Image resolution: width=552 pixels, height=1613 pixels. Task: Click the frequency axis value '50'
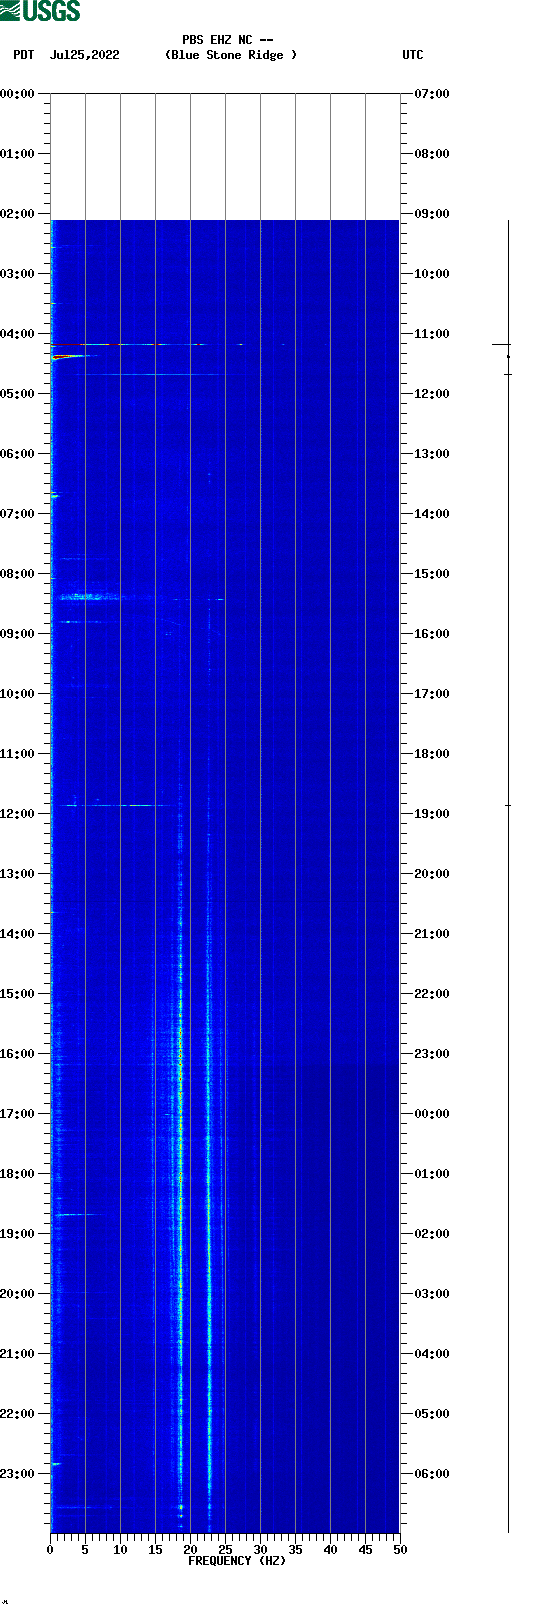point(400,1550)
